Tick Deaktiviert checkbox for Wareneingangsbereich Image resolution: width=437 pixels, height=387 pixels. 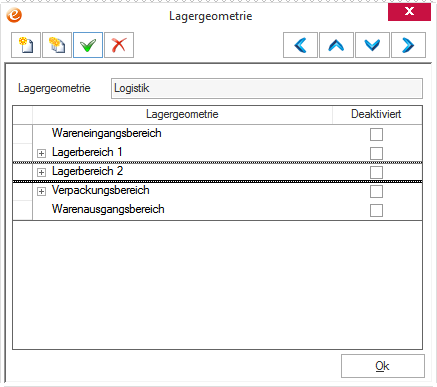376,135
